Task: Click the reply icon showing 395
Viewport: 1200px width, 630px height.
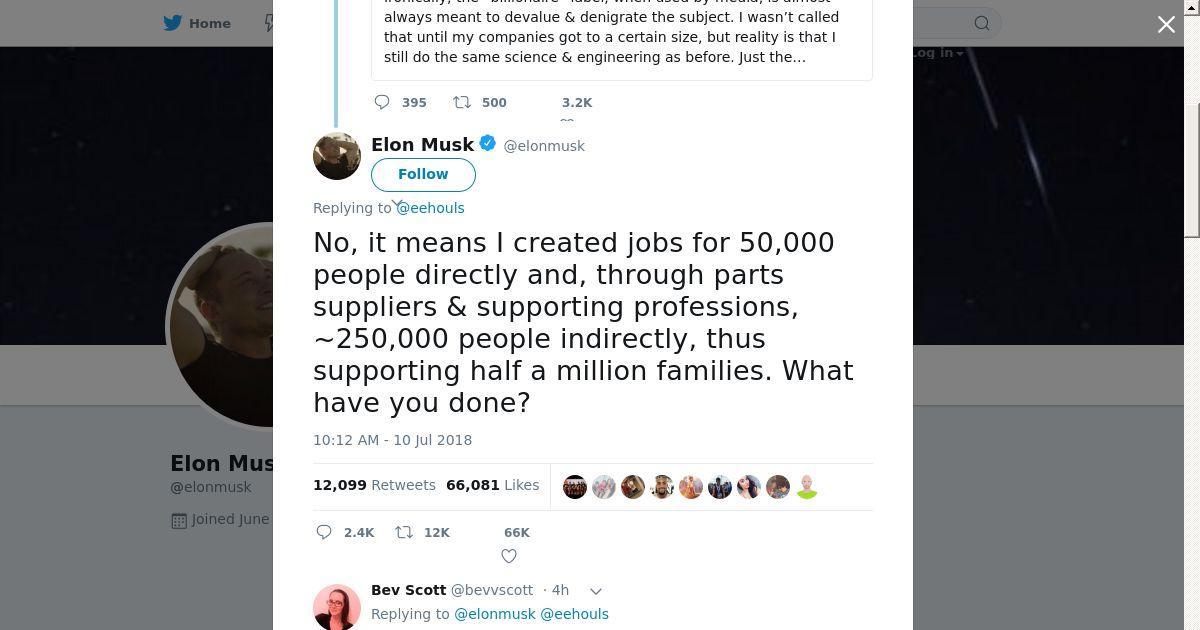Action: pyautogui.click(x=382, y=102)
